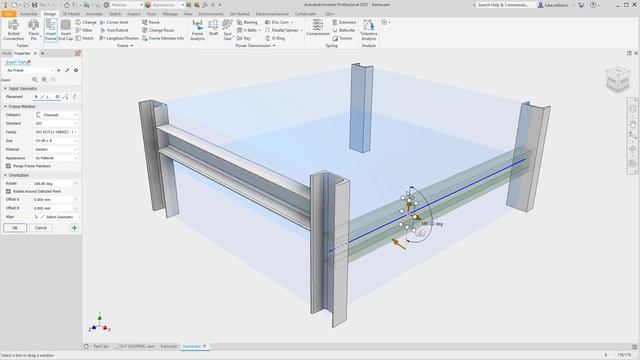Open the Assemble ribbon tab
Image resolution: width=640 pixels, height=360 pixels.
(x=29, y=14)
